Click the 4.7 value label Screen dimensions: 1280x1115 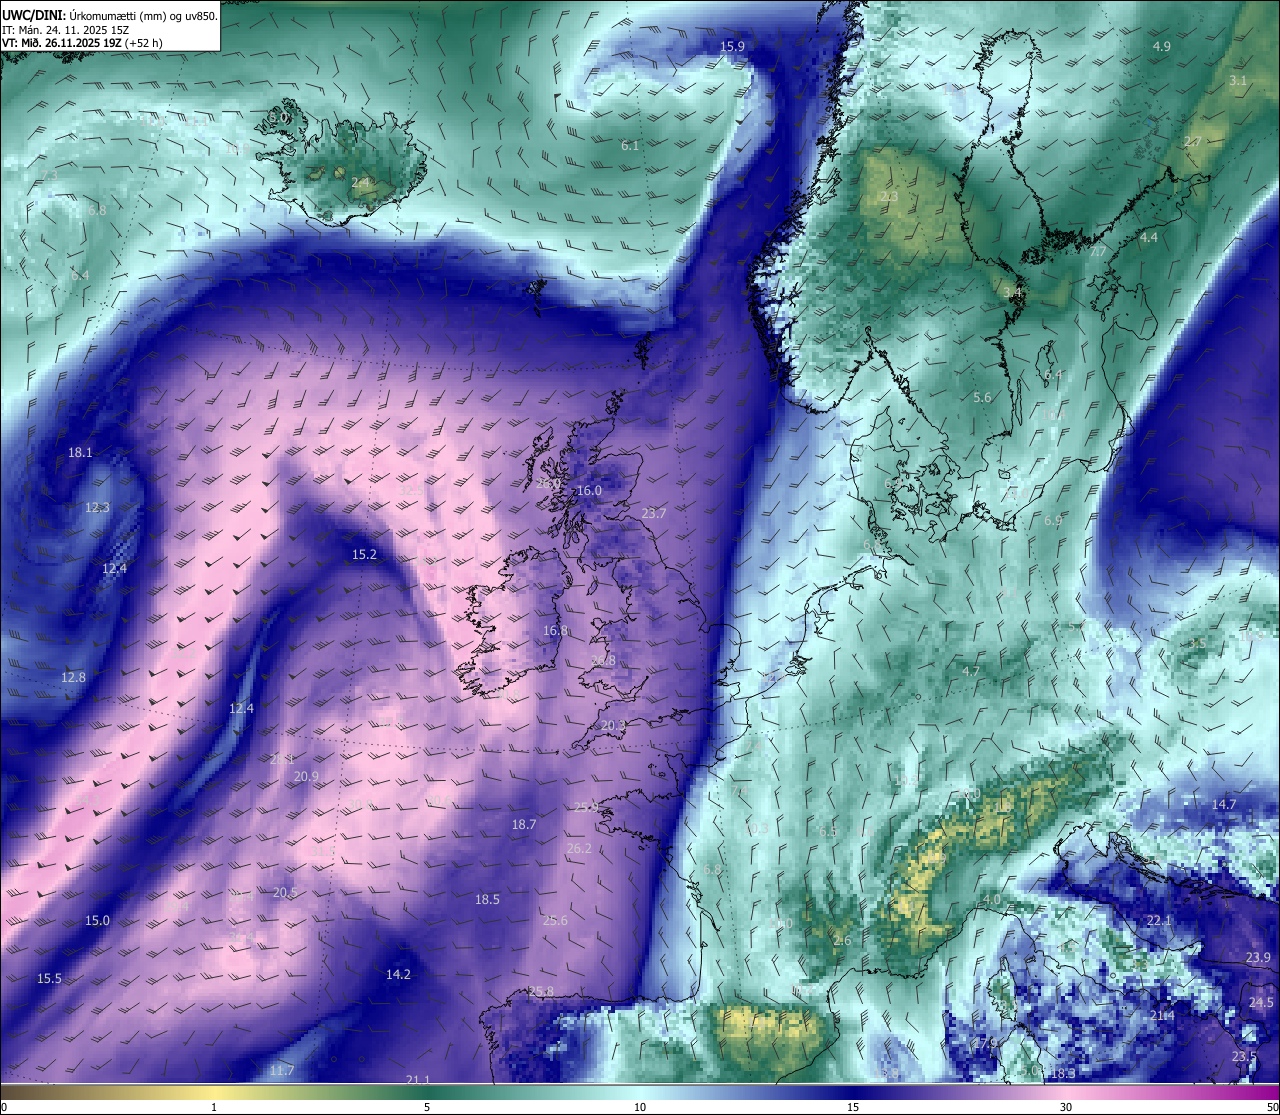click(x=971, y=672)
